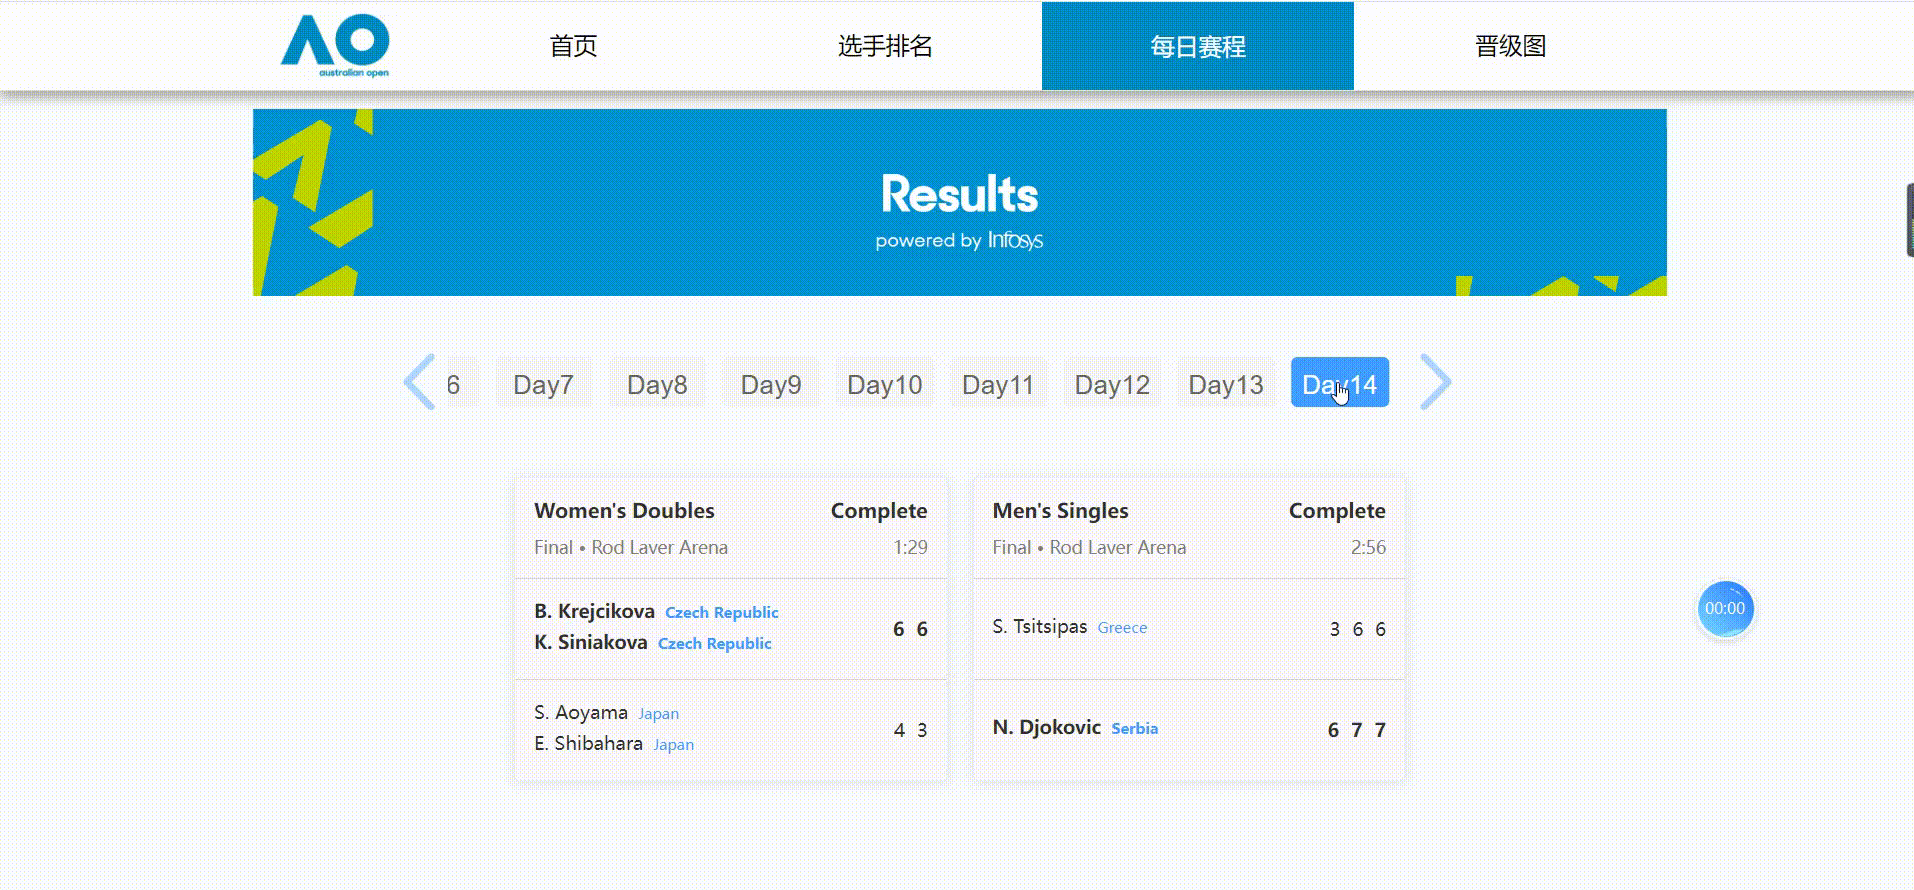Click the Australian Open logo
1914x890 pixels.
click(335, 45)
